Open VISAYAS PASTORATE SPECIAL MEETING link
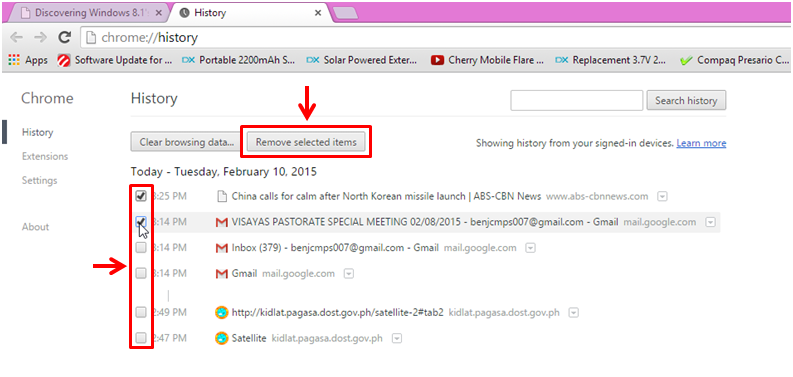Viewport: 793px width, 377px height. [x=425, y=222]
